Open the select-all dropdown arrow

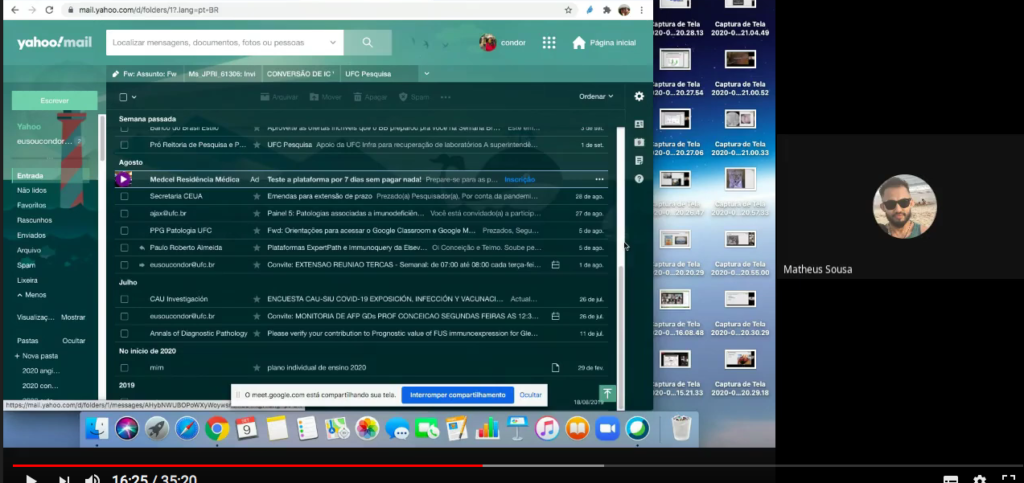[x=134, y=97]
